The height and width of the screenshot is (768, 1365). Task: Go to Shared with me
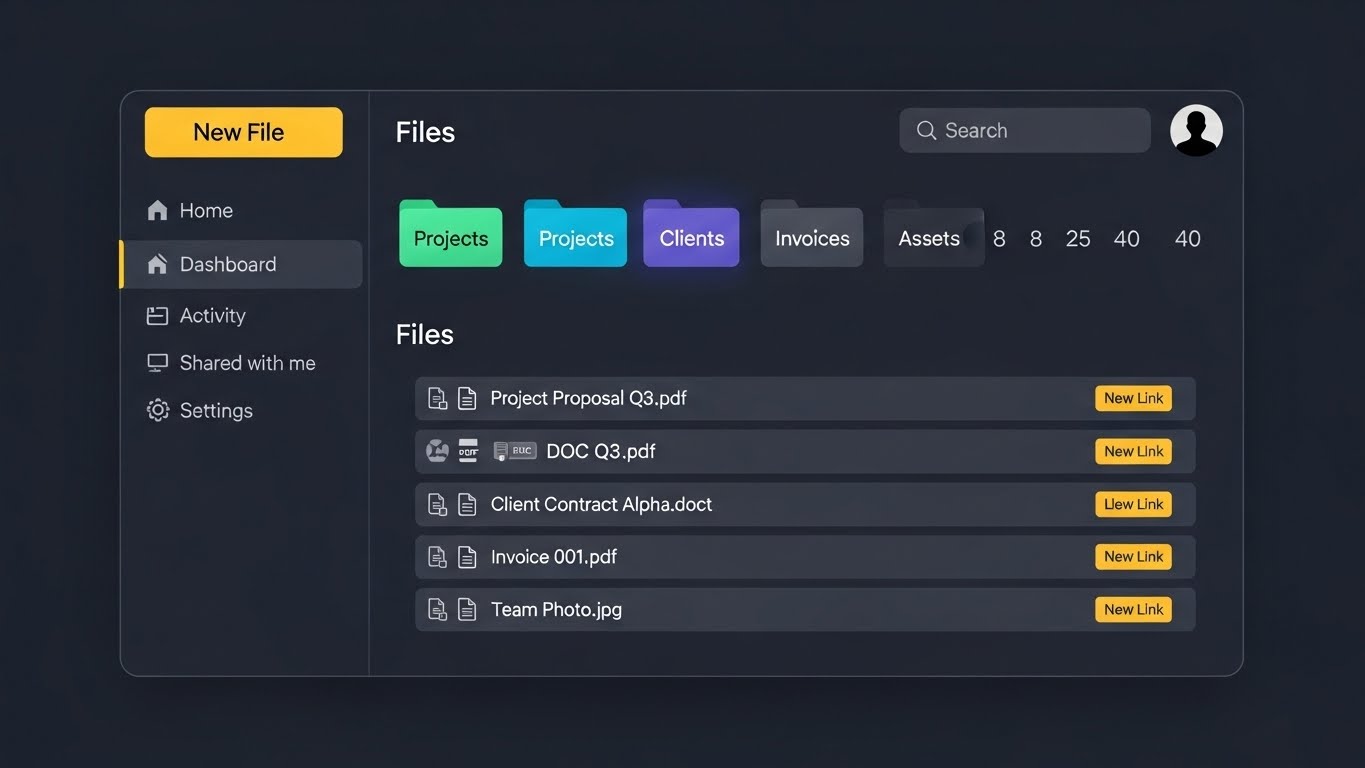[247, 363]
